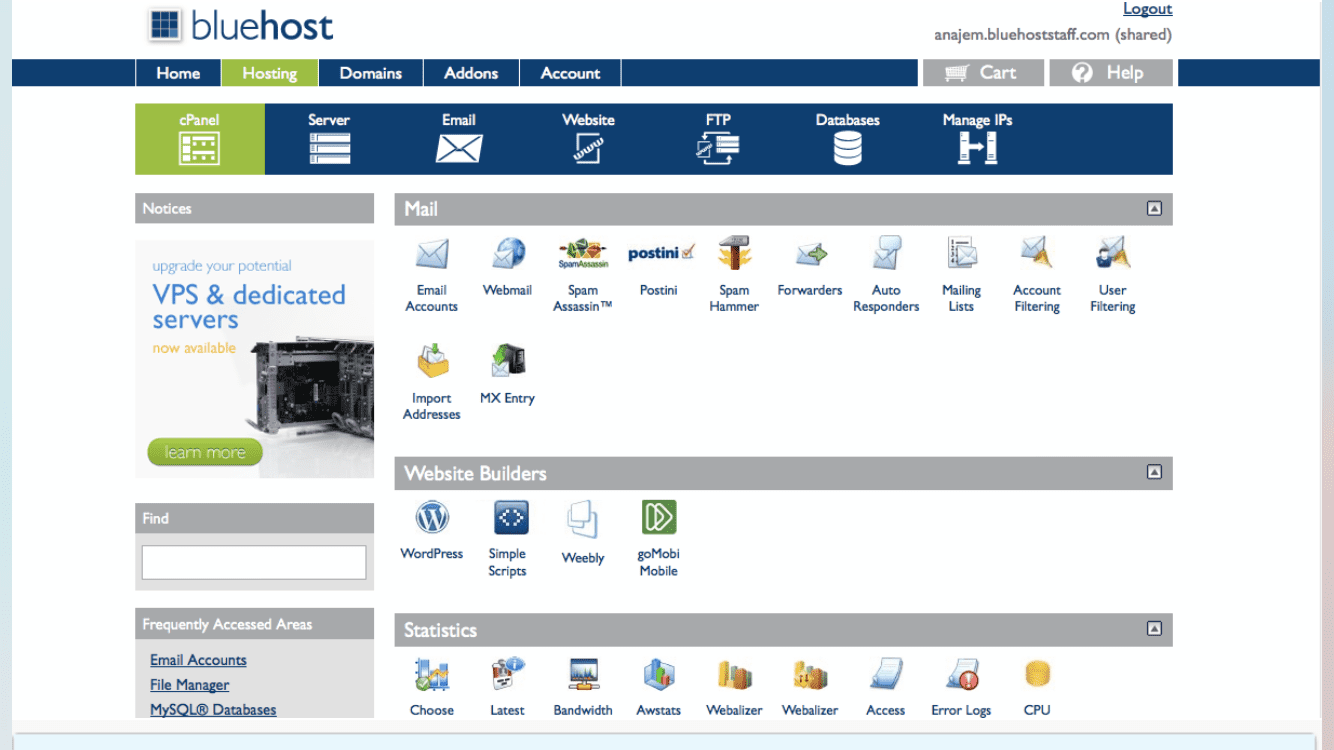The width and height of the screenshot is (1334, 750).
Task: Click the VPS & dedicated servers banner image
Action: pyautogui.click(x=255, y=359)
